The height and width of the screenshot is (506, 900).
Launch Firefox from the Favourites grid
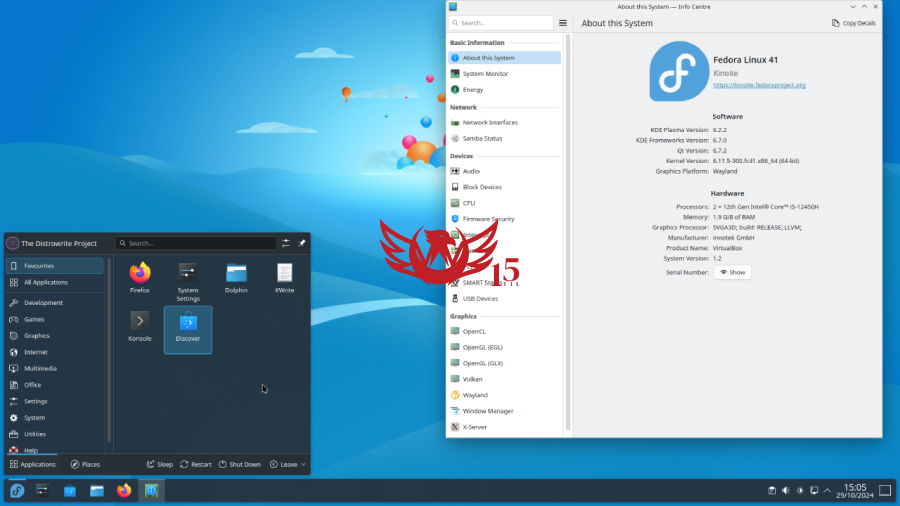point(139,278)
